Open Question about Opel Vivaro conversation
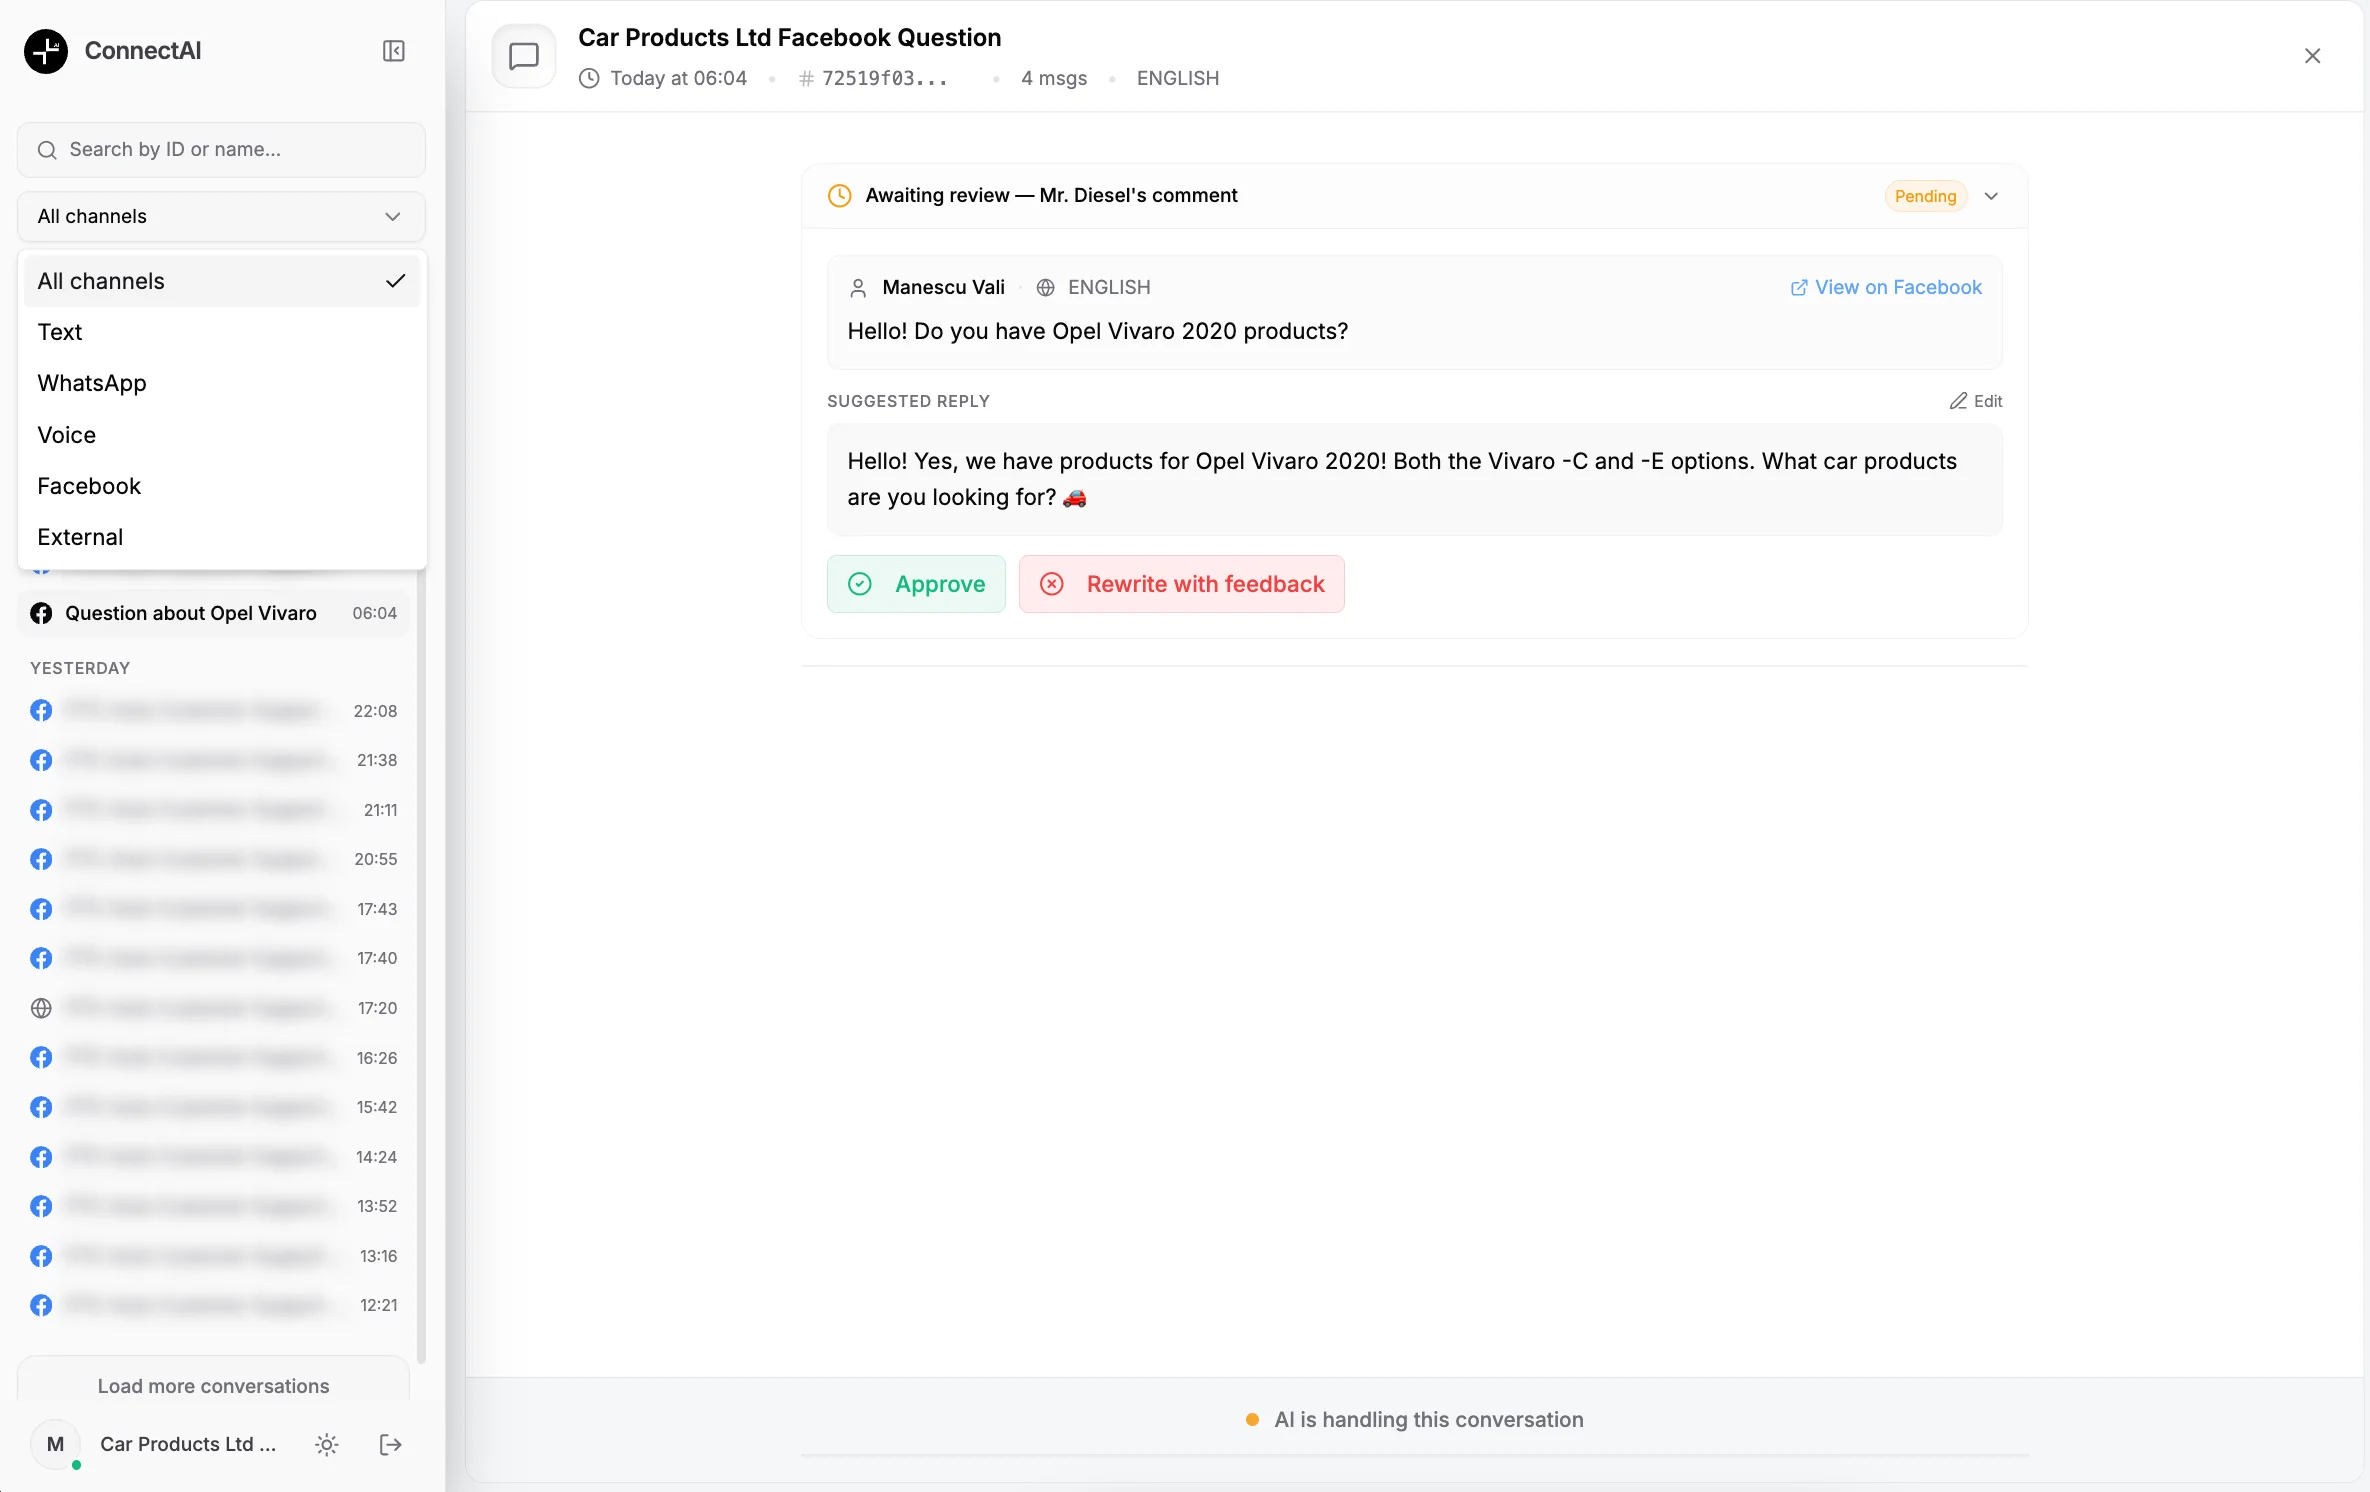This screenshot has width=2370, height=1492. [214, 613]
